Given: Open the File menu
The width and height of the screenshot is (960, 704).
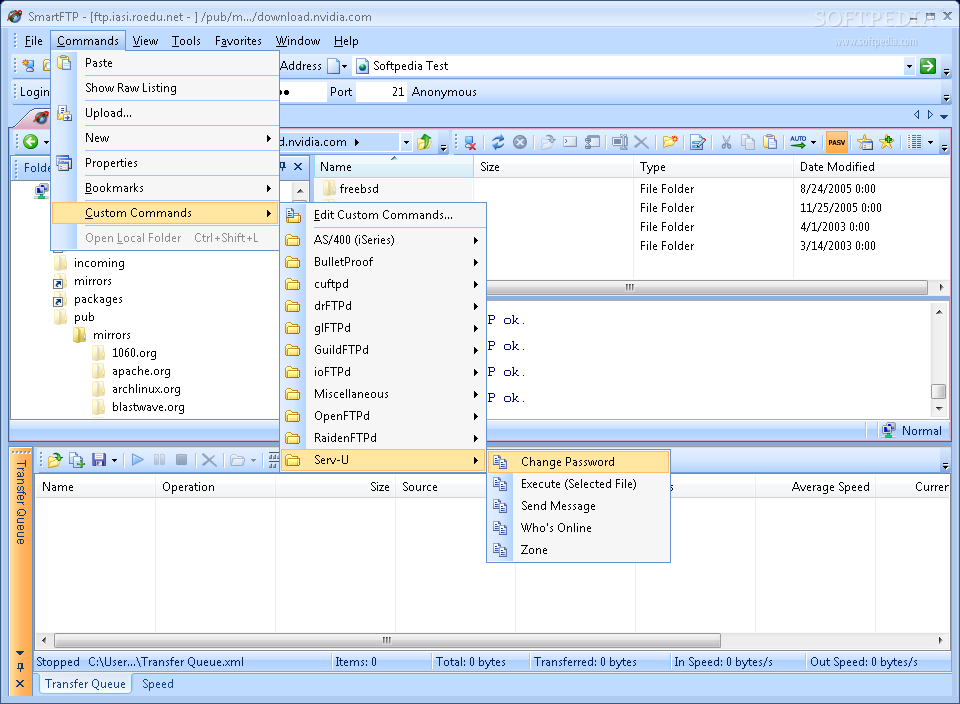Looking at the screenshot, I should click(33, 41).
